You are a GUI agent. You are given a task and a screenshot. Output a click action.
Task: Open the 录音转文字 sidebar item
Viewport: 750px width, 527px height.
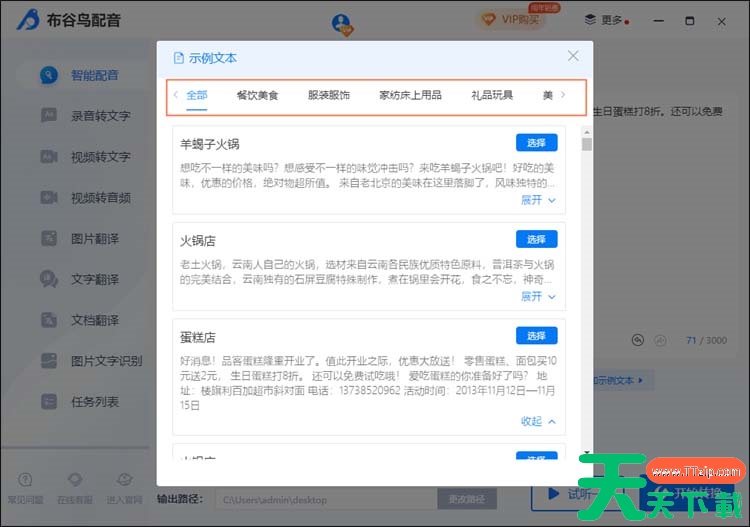(86, 116)
